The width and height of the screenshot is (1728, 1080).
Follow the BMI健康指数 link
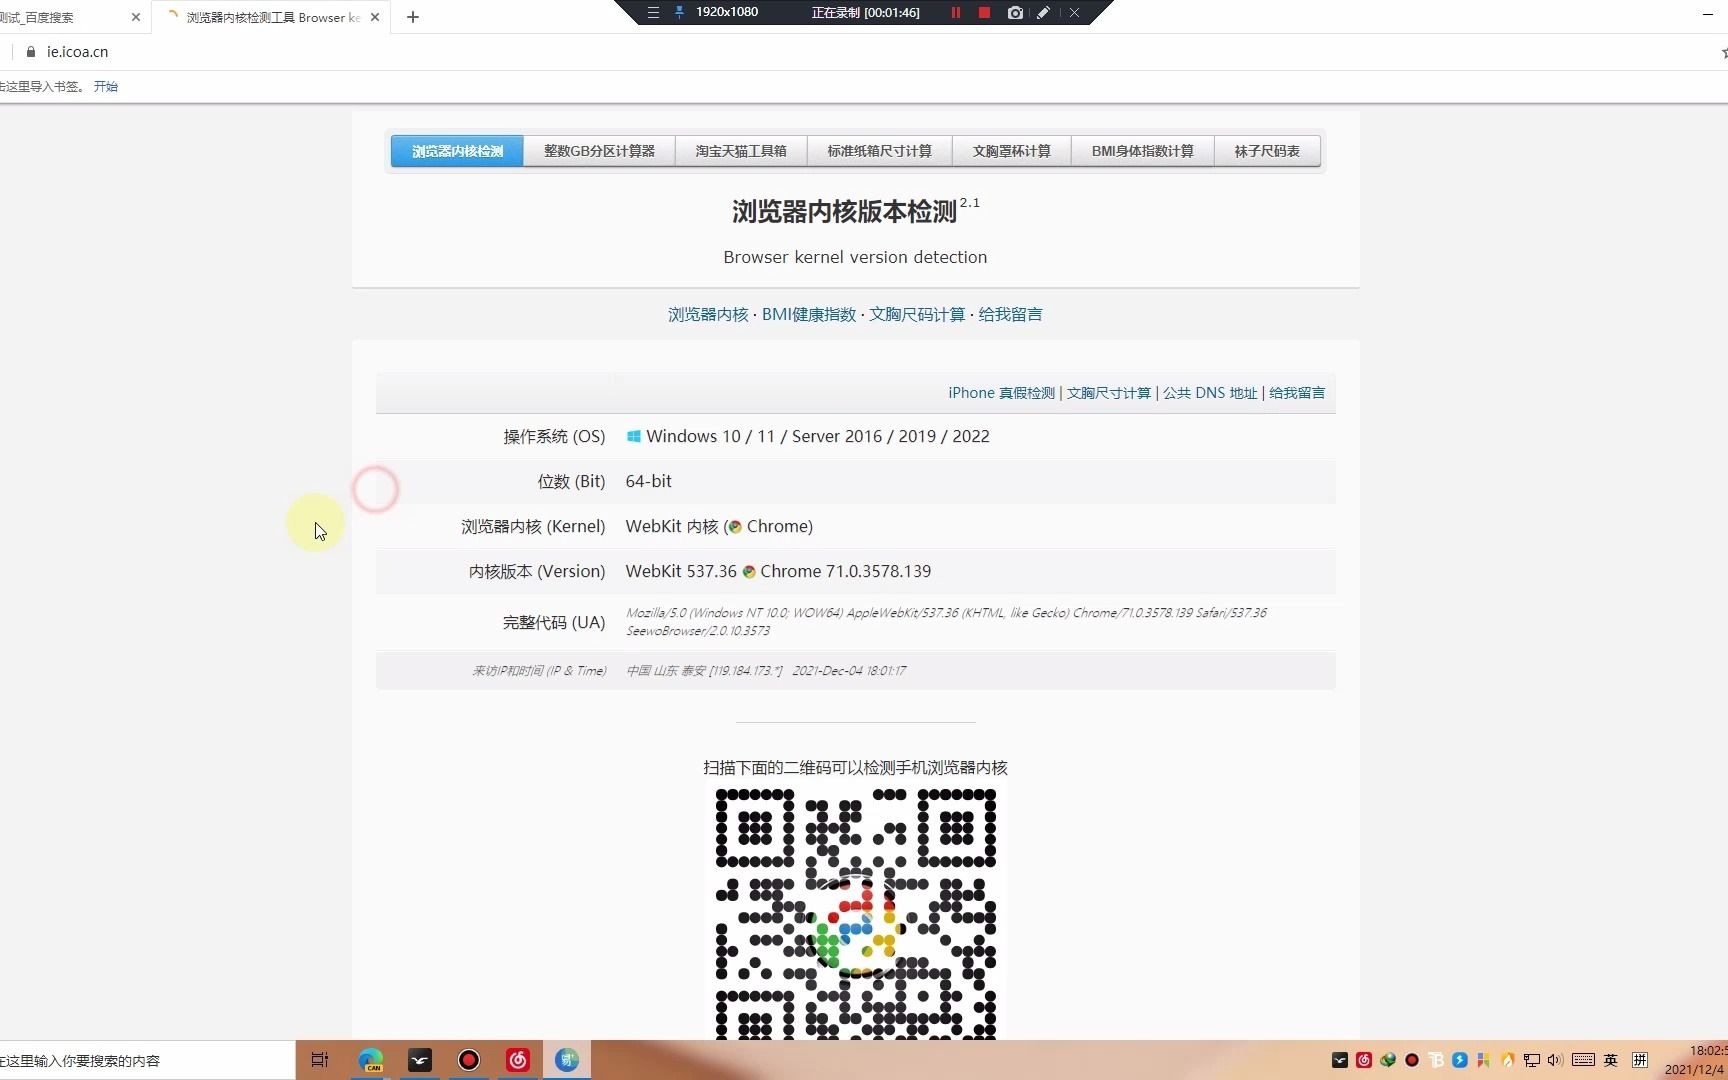(x=809, y=314)
